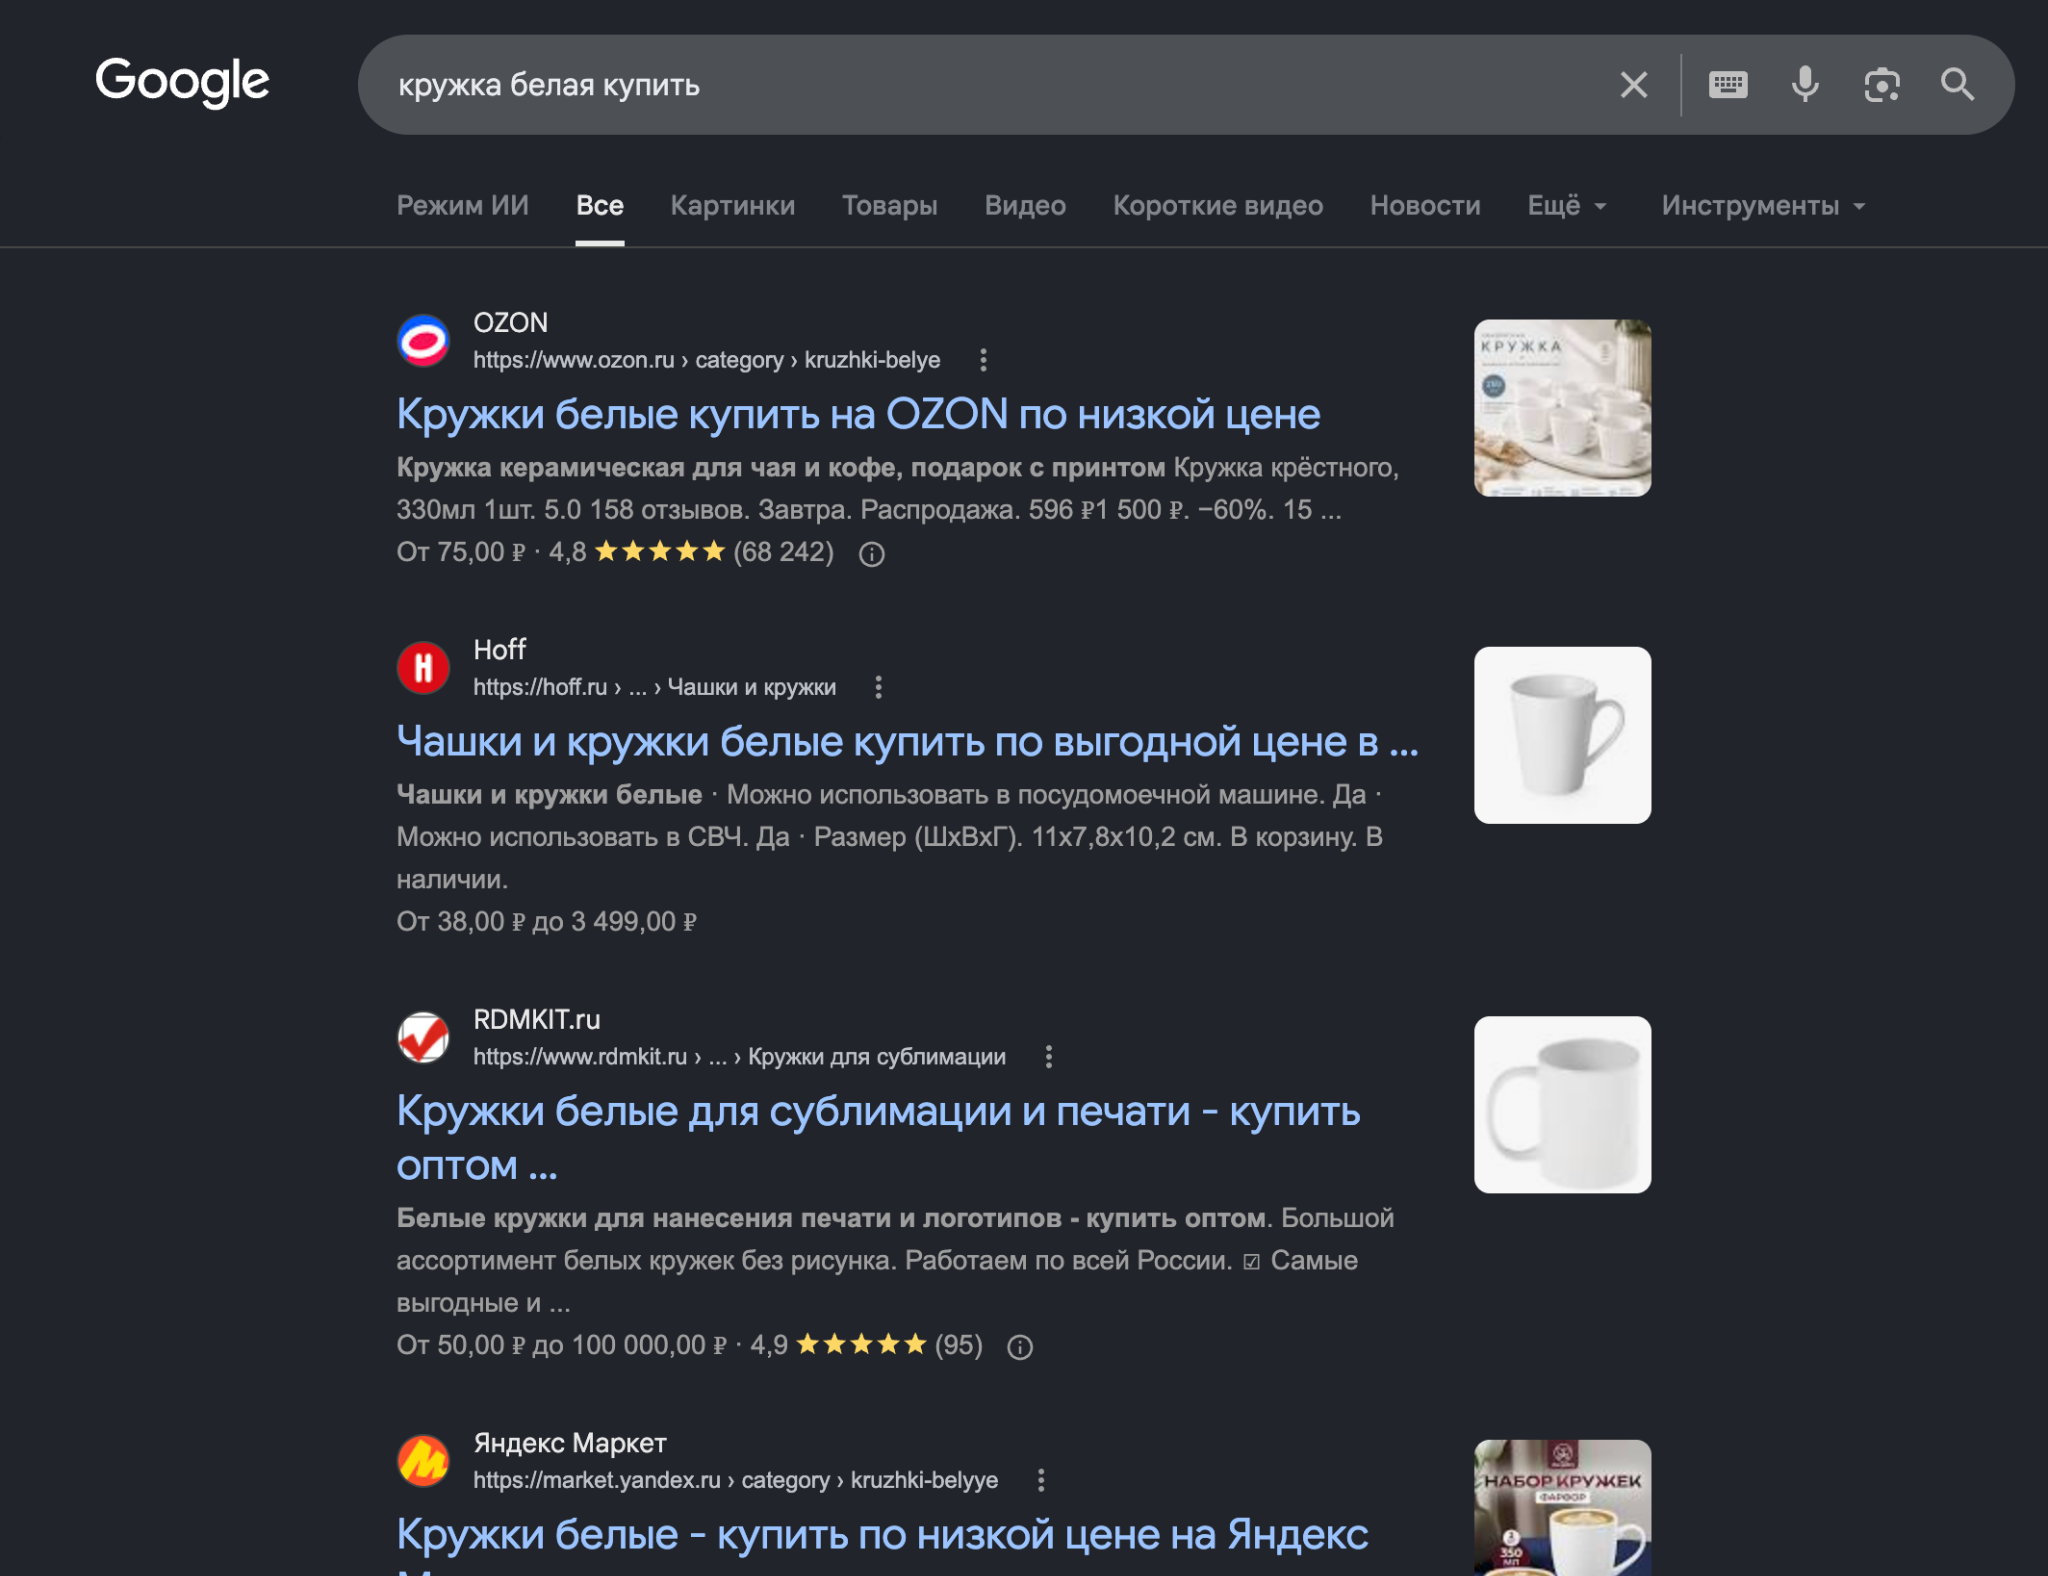Image resolution: width=2048 pixels, height=1576 pixels.
Task: Expand the Инструменты dropdown
Action: 1764,205
